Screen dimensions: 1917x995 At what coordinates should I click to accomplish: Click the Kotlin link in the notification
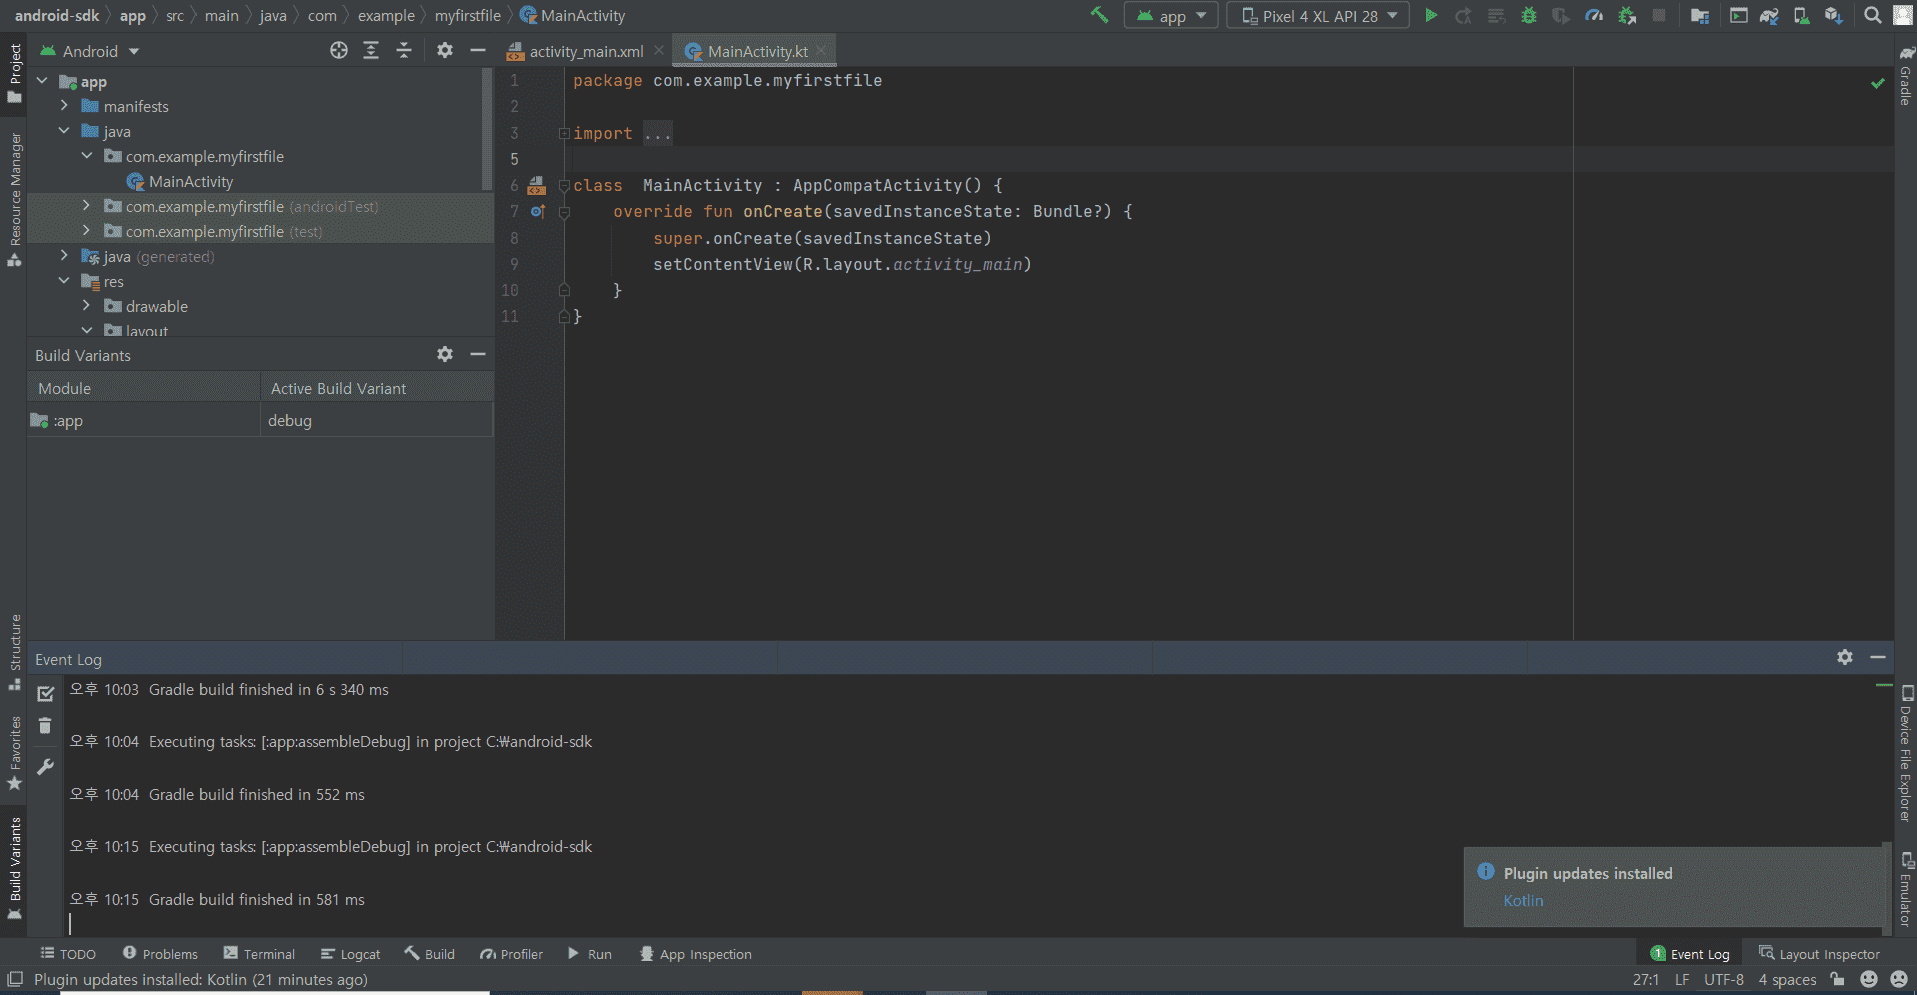click(x=1523, y=901)
